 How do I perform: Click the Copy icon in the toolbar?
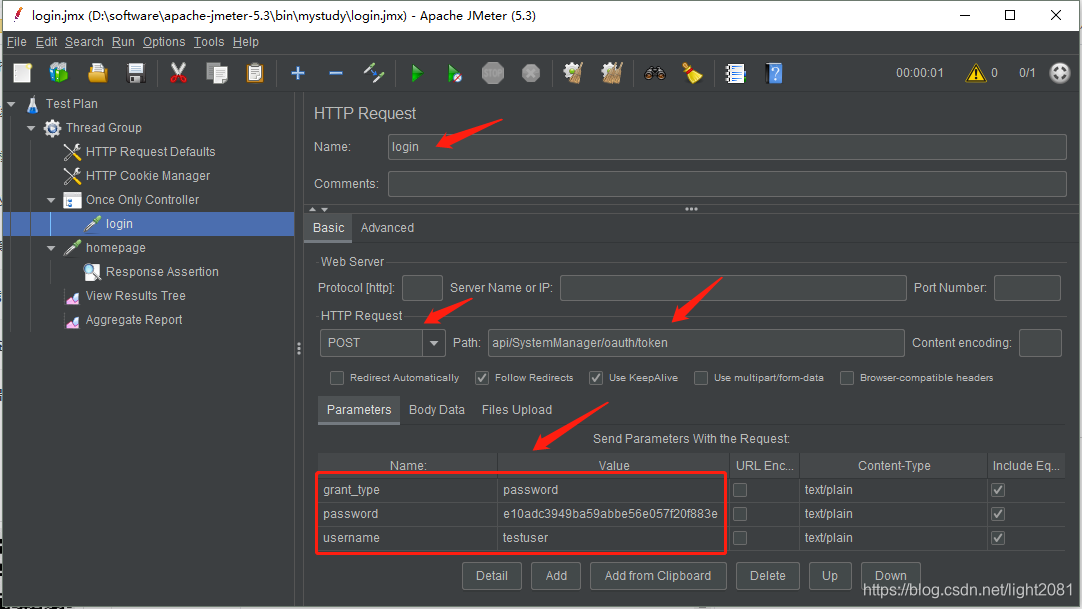point(217,73)
